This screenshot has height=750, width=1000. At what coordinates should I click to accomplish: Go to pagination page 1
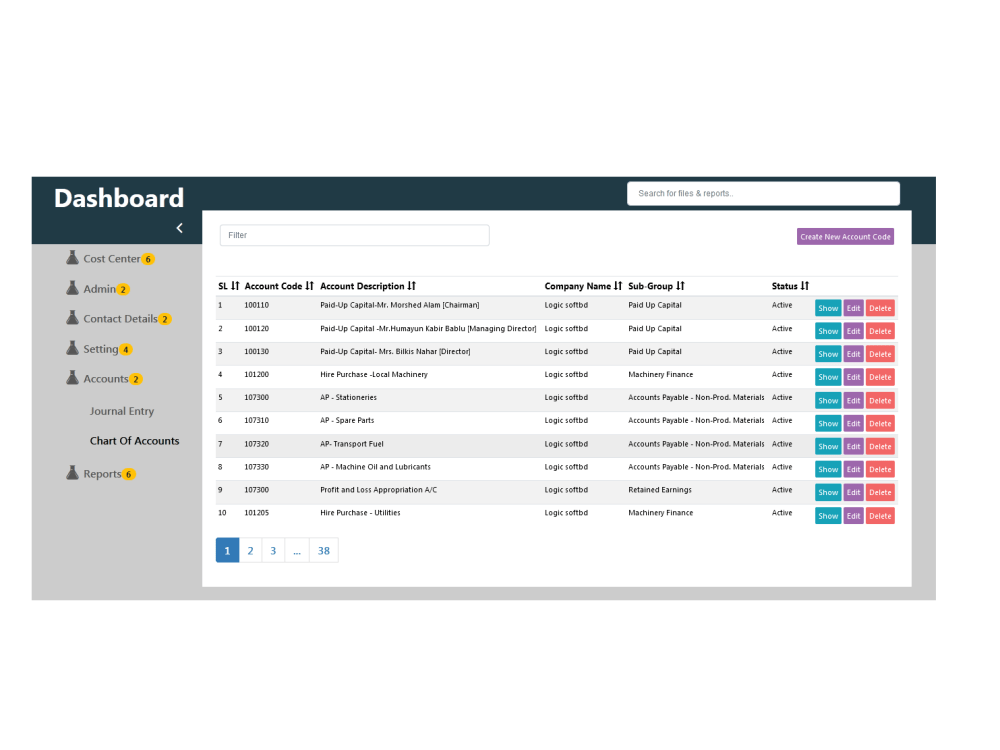[227, 550]
